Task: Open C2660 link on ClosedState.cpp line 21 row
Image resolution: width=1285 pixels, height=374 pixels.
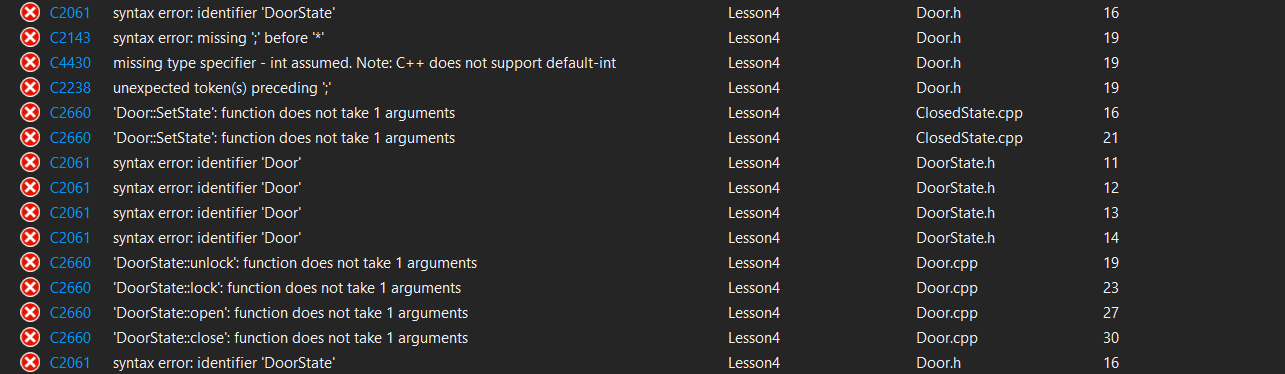Action: 69,138
